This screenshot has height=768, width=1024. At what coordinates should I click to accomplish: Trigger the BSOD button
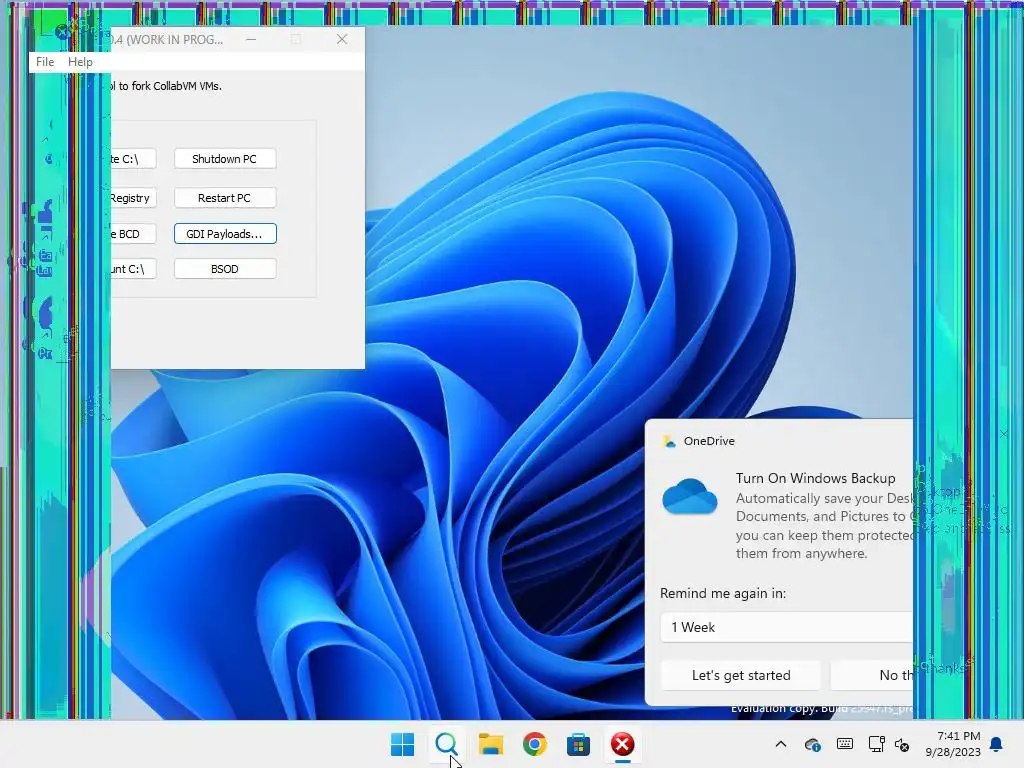(x=225, y=269)
